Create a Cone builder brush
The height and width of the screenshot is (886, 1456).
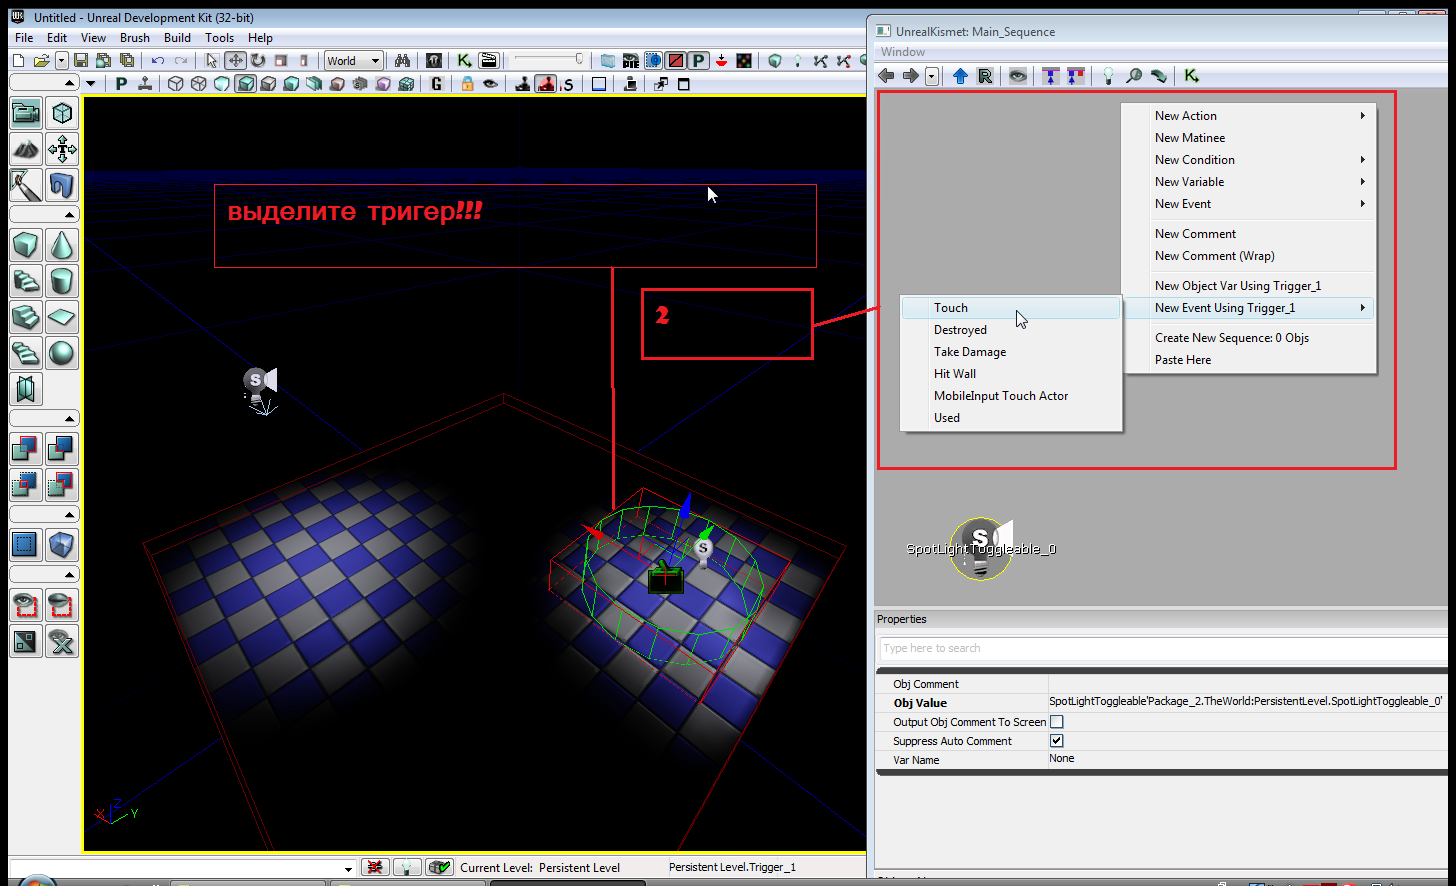[x=62, y=245]
